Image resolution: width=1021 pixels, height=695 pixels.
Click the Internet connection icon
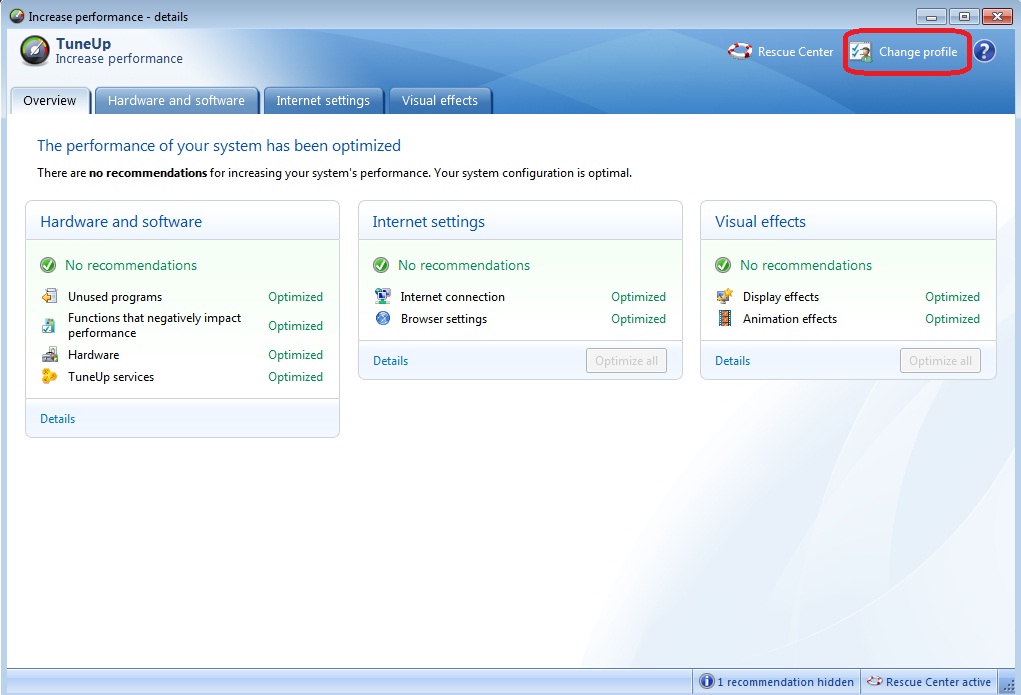[383, 296]
